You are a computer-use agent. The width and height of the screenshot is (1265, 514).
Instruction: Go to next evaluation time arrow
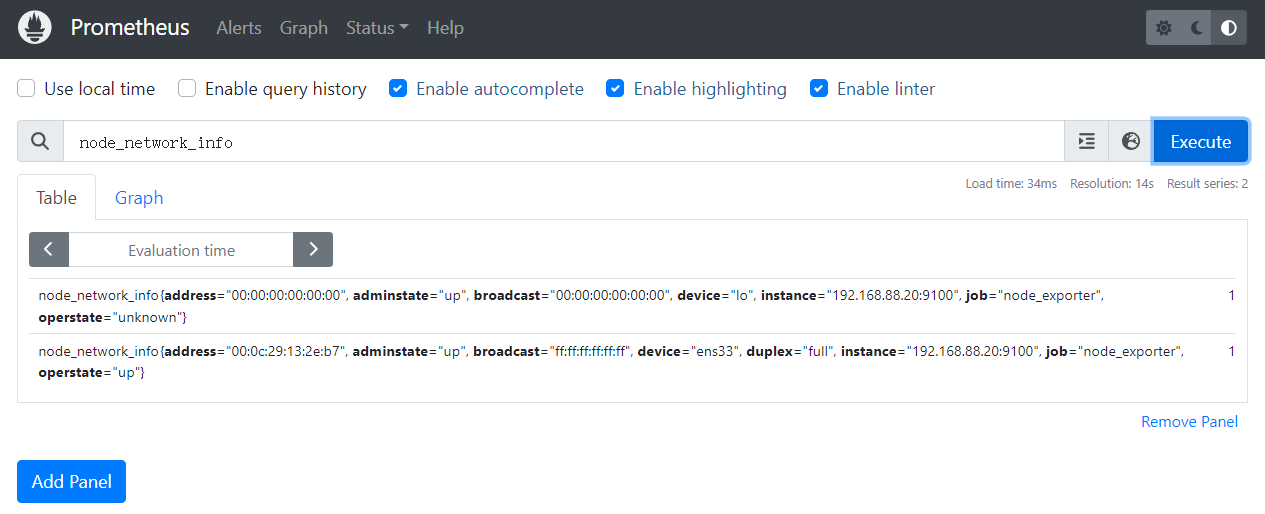(313, 250)
